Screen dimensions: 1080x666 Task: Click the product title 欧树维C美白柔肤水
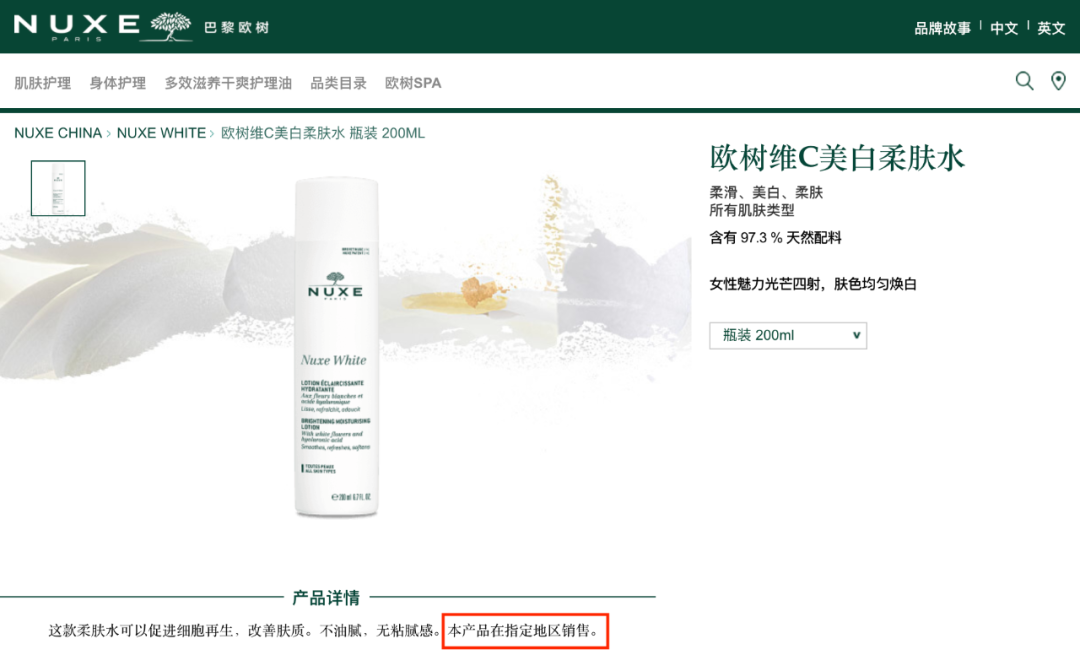click(837, 158)
